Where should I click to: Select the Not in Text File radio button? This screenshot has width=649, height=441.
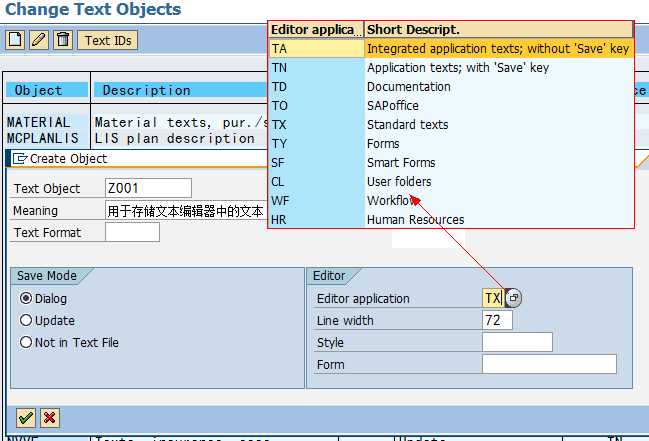[x=26, y=342]
